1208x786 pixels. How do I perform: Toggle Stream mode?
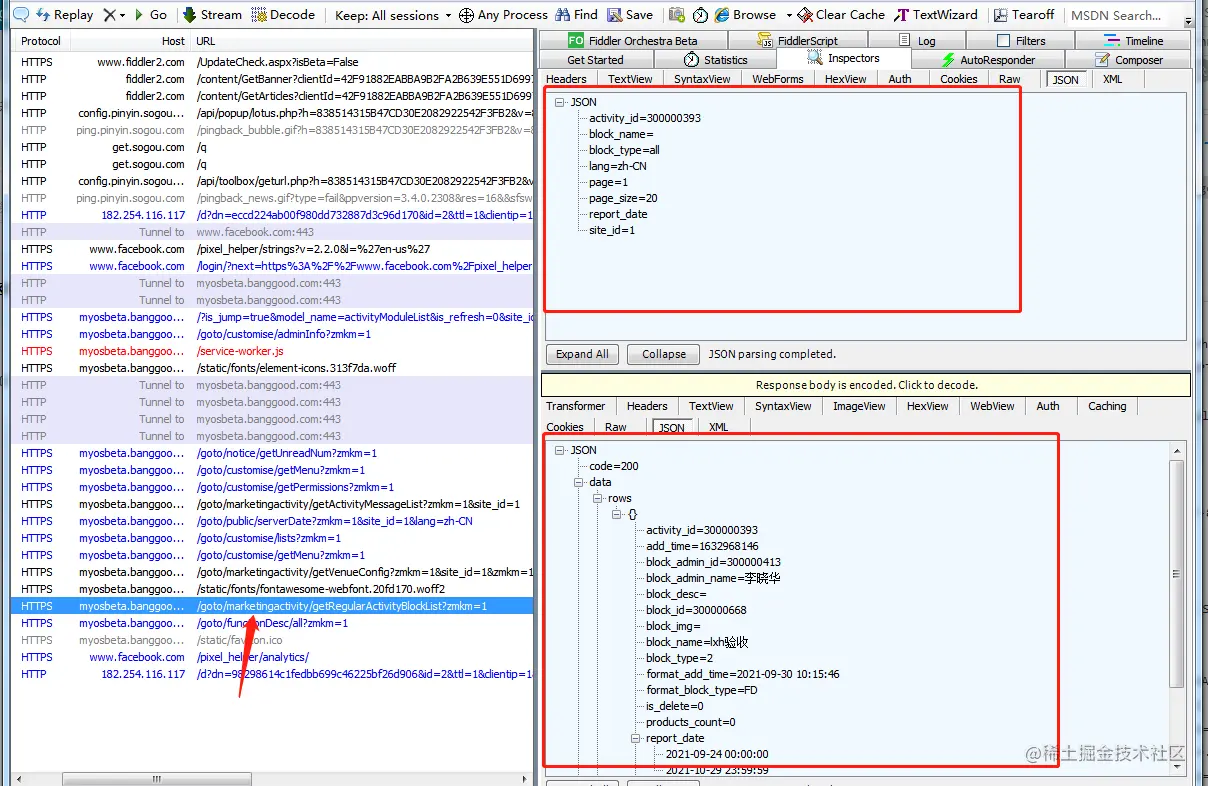pos(212,15)
